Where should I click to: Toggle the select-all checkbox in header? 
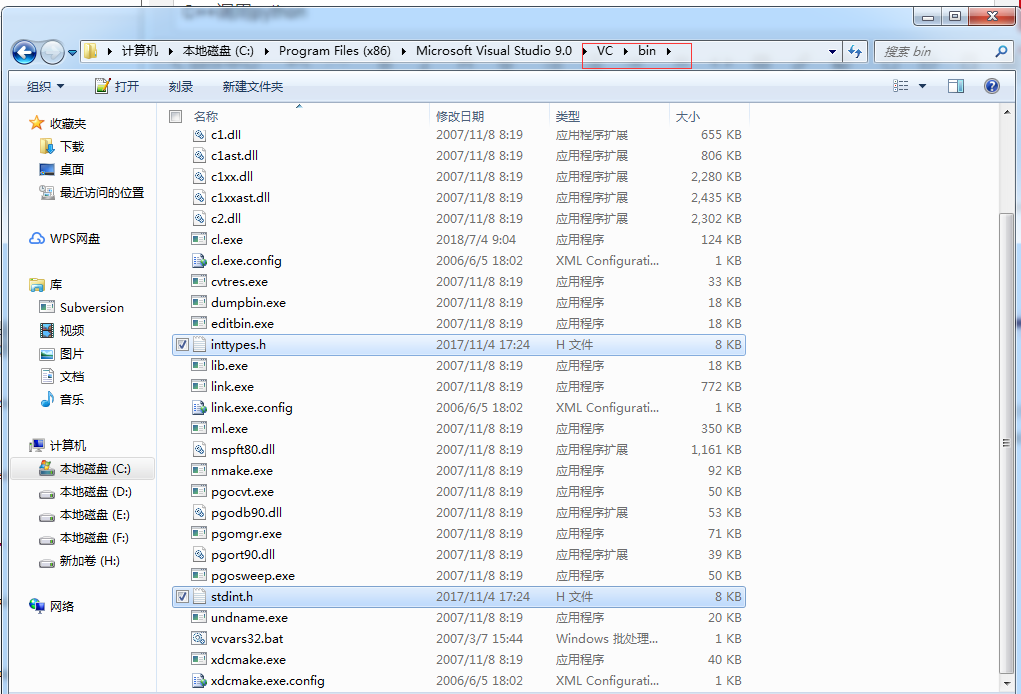tap(175, 117)
